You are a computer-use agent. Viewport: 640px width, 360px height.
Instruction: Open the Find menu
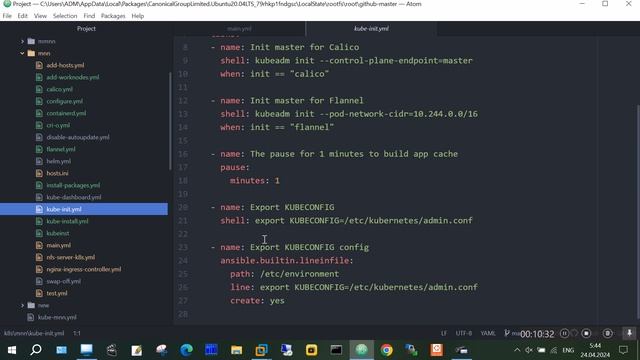click(89, 16)
